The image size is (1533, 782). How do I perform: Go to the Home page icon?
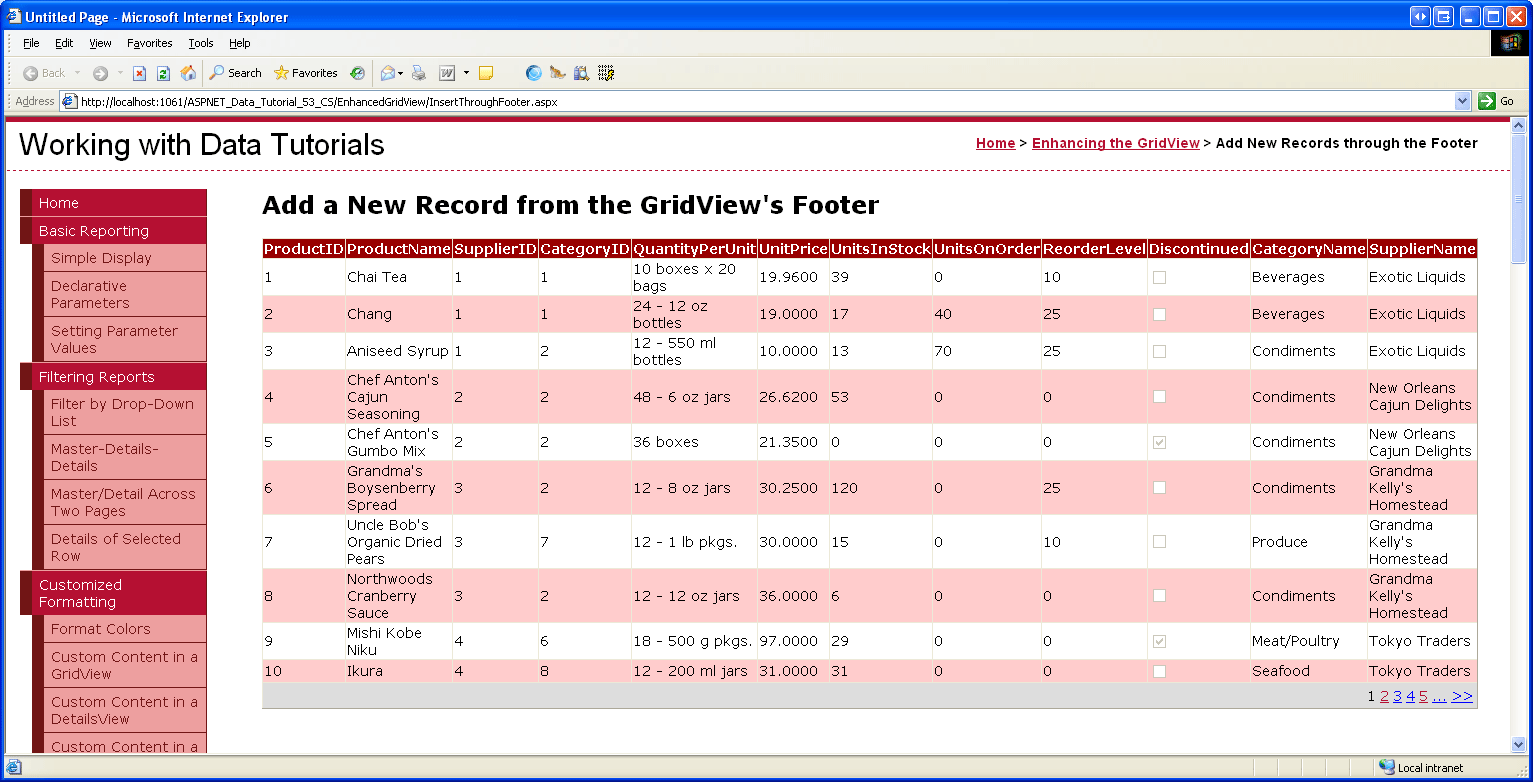[x=188, y=73]
